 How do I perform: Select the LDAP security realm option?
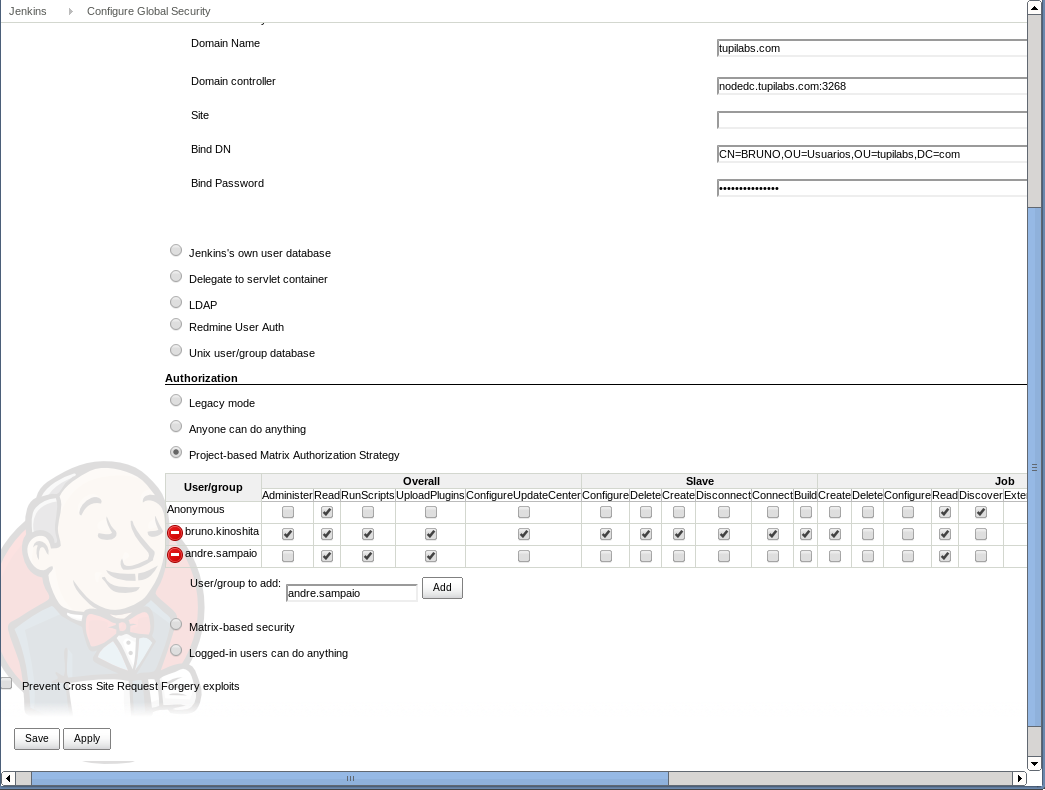tap(176, 301)
